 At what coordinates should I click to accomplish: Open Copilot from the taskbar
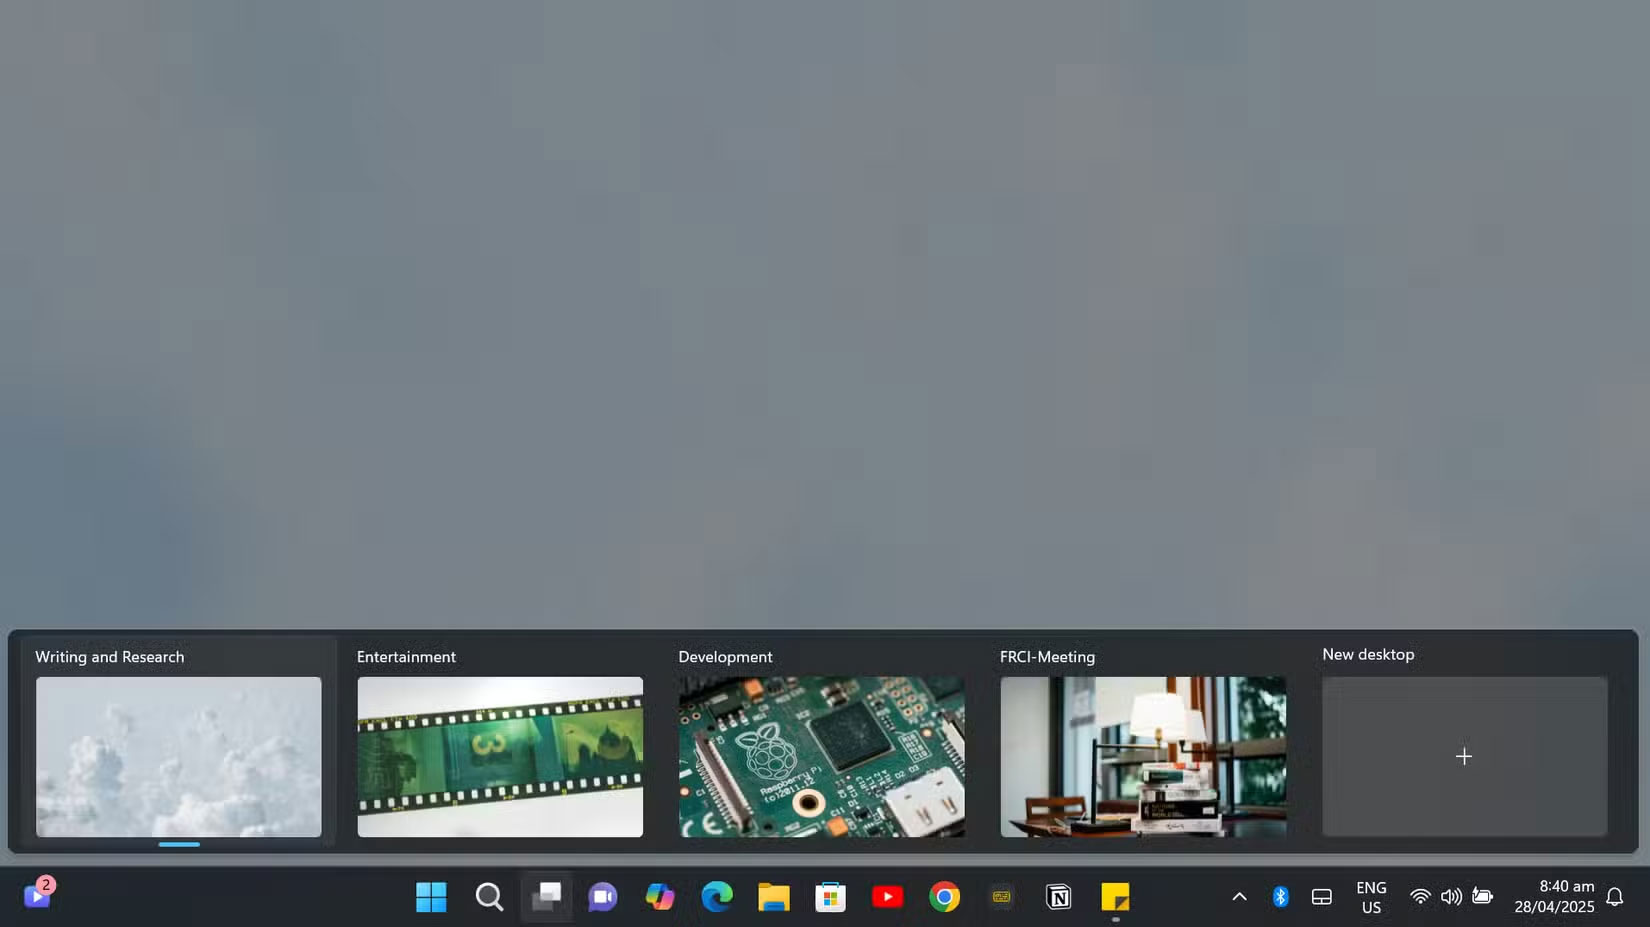659,897
